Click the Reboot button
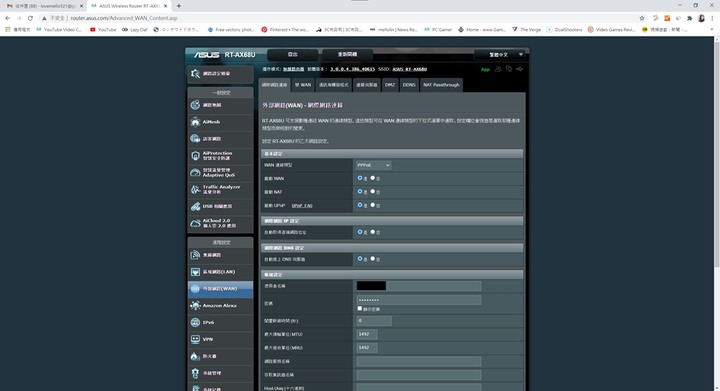Viewport: 720px width, 391px height. click(347, 55)
